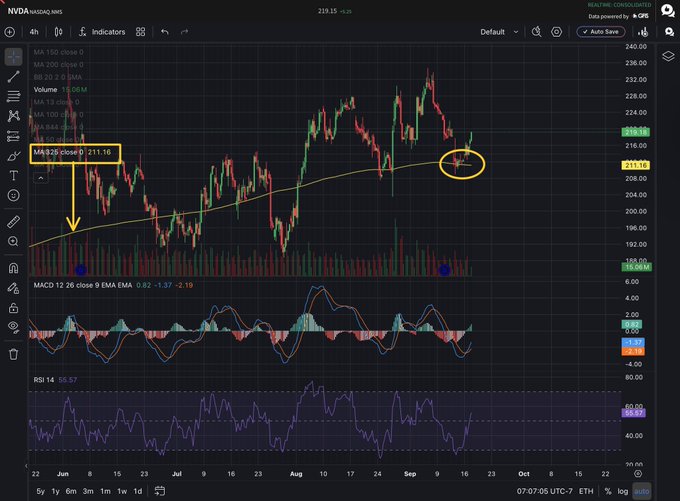The height and width of the screenshot is (501, 680).
Task: Open the layers object tree icon
Action: (x=668, y=56)
